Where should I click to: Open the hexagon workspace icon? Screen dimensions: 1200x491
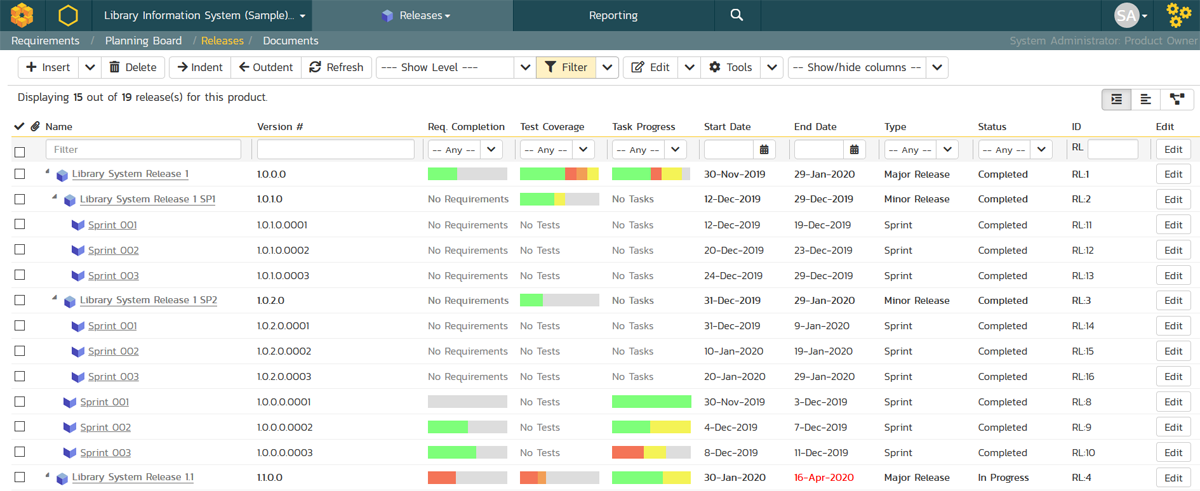coord(67,15)
